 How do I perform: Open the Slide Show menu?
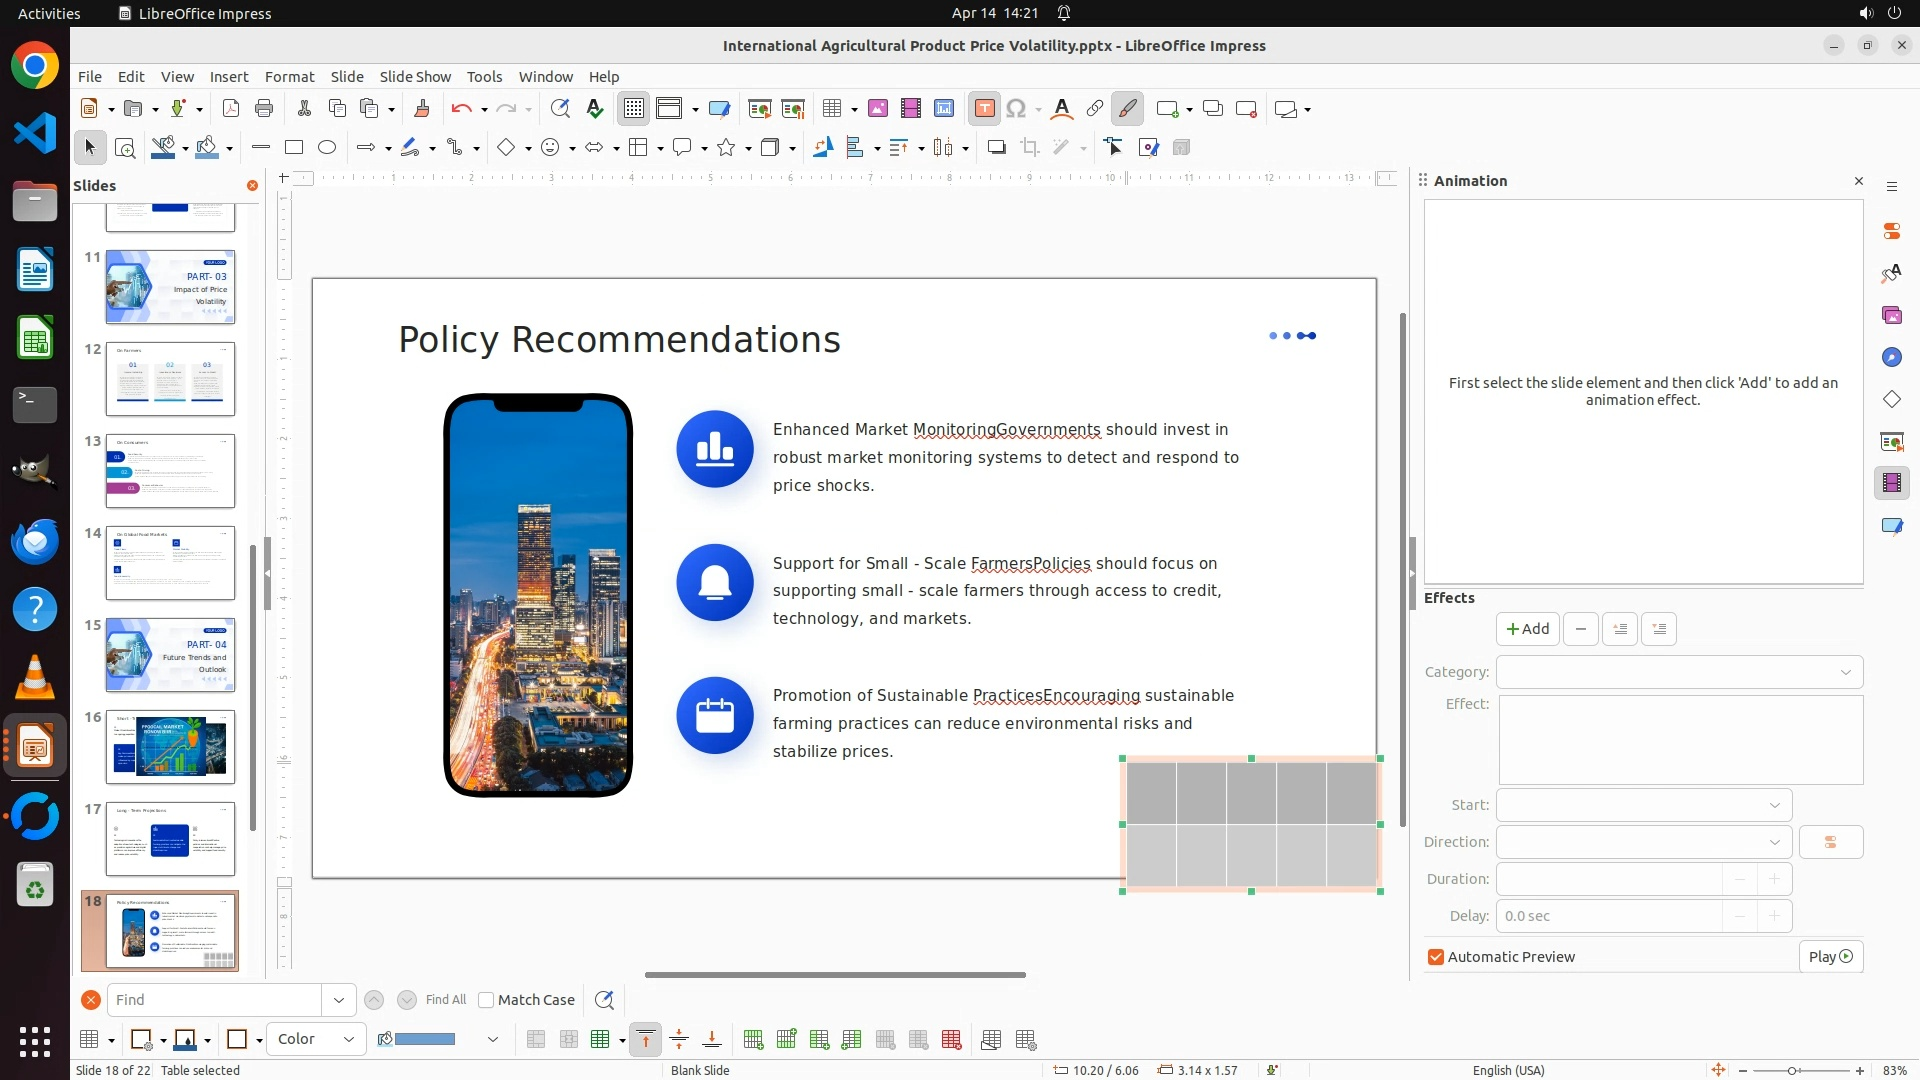[415, 77]
